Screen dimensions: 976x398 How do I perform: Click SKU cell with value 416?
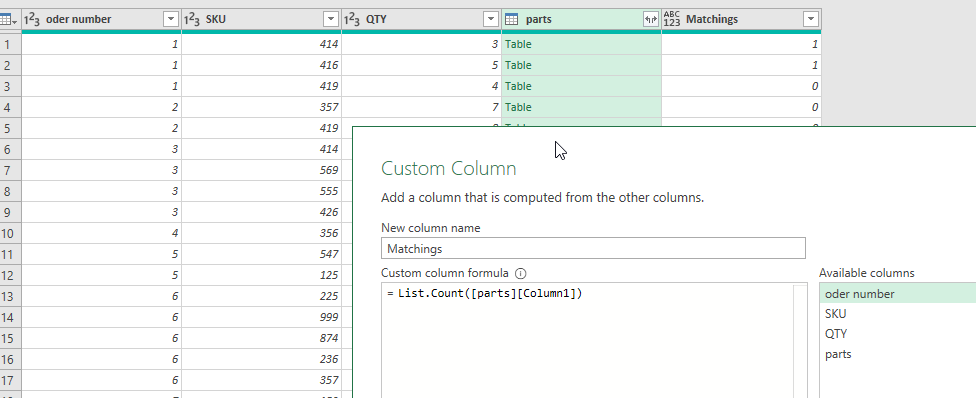[x=261, y=65]
